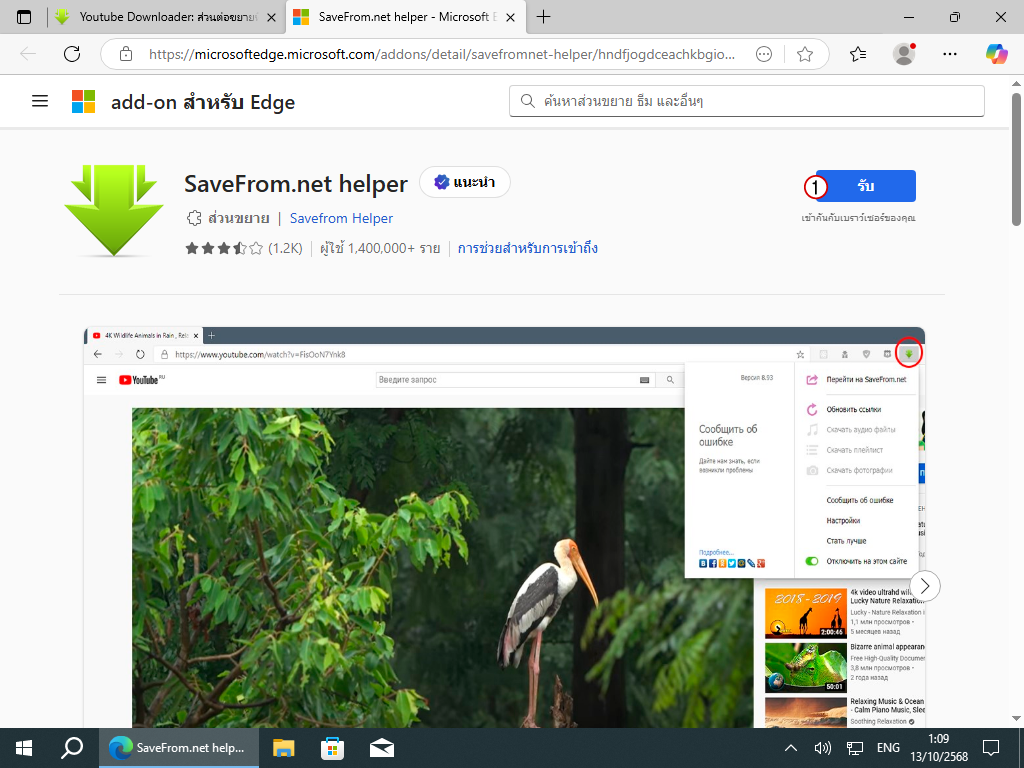The image size is (1024, 768).
Task: Open the browser profile icon
Action: point(904,54)
